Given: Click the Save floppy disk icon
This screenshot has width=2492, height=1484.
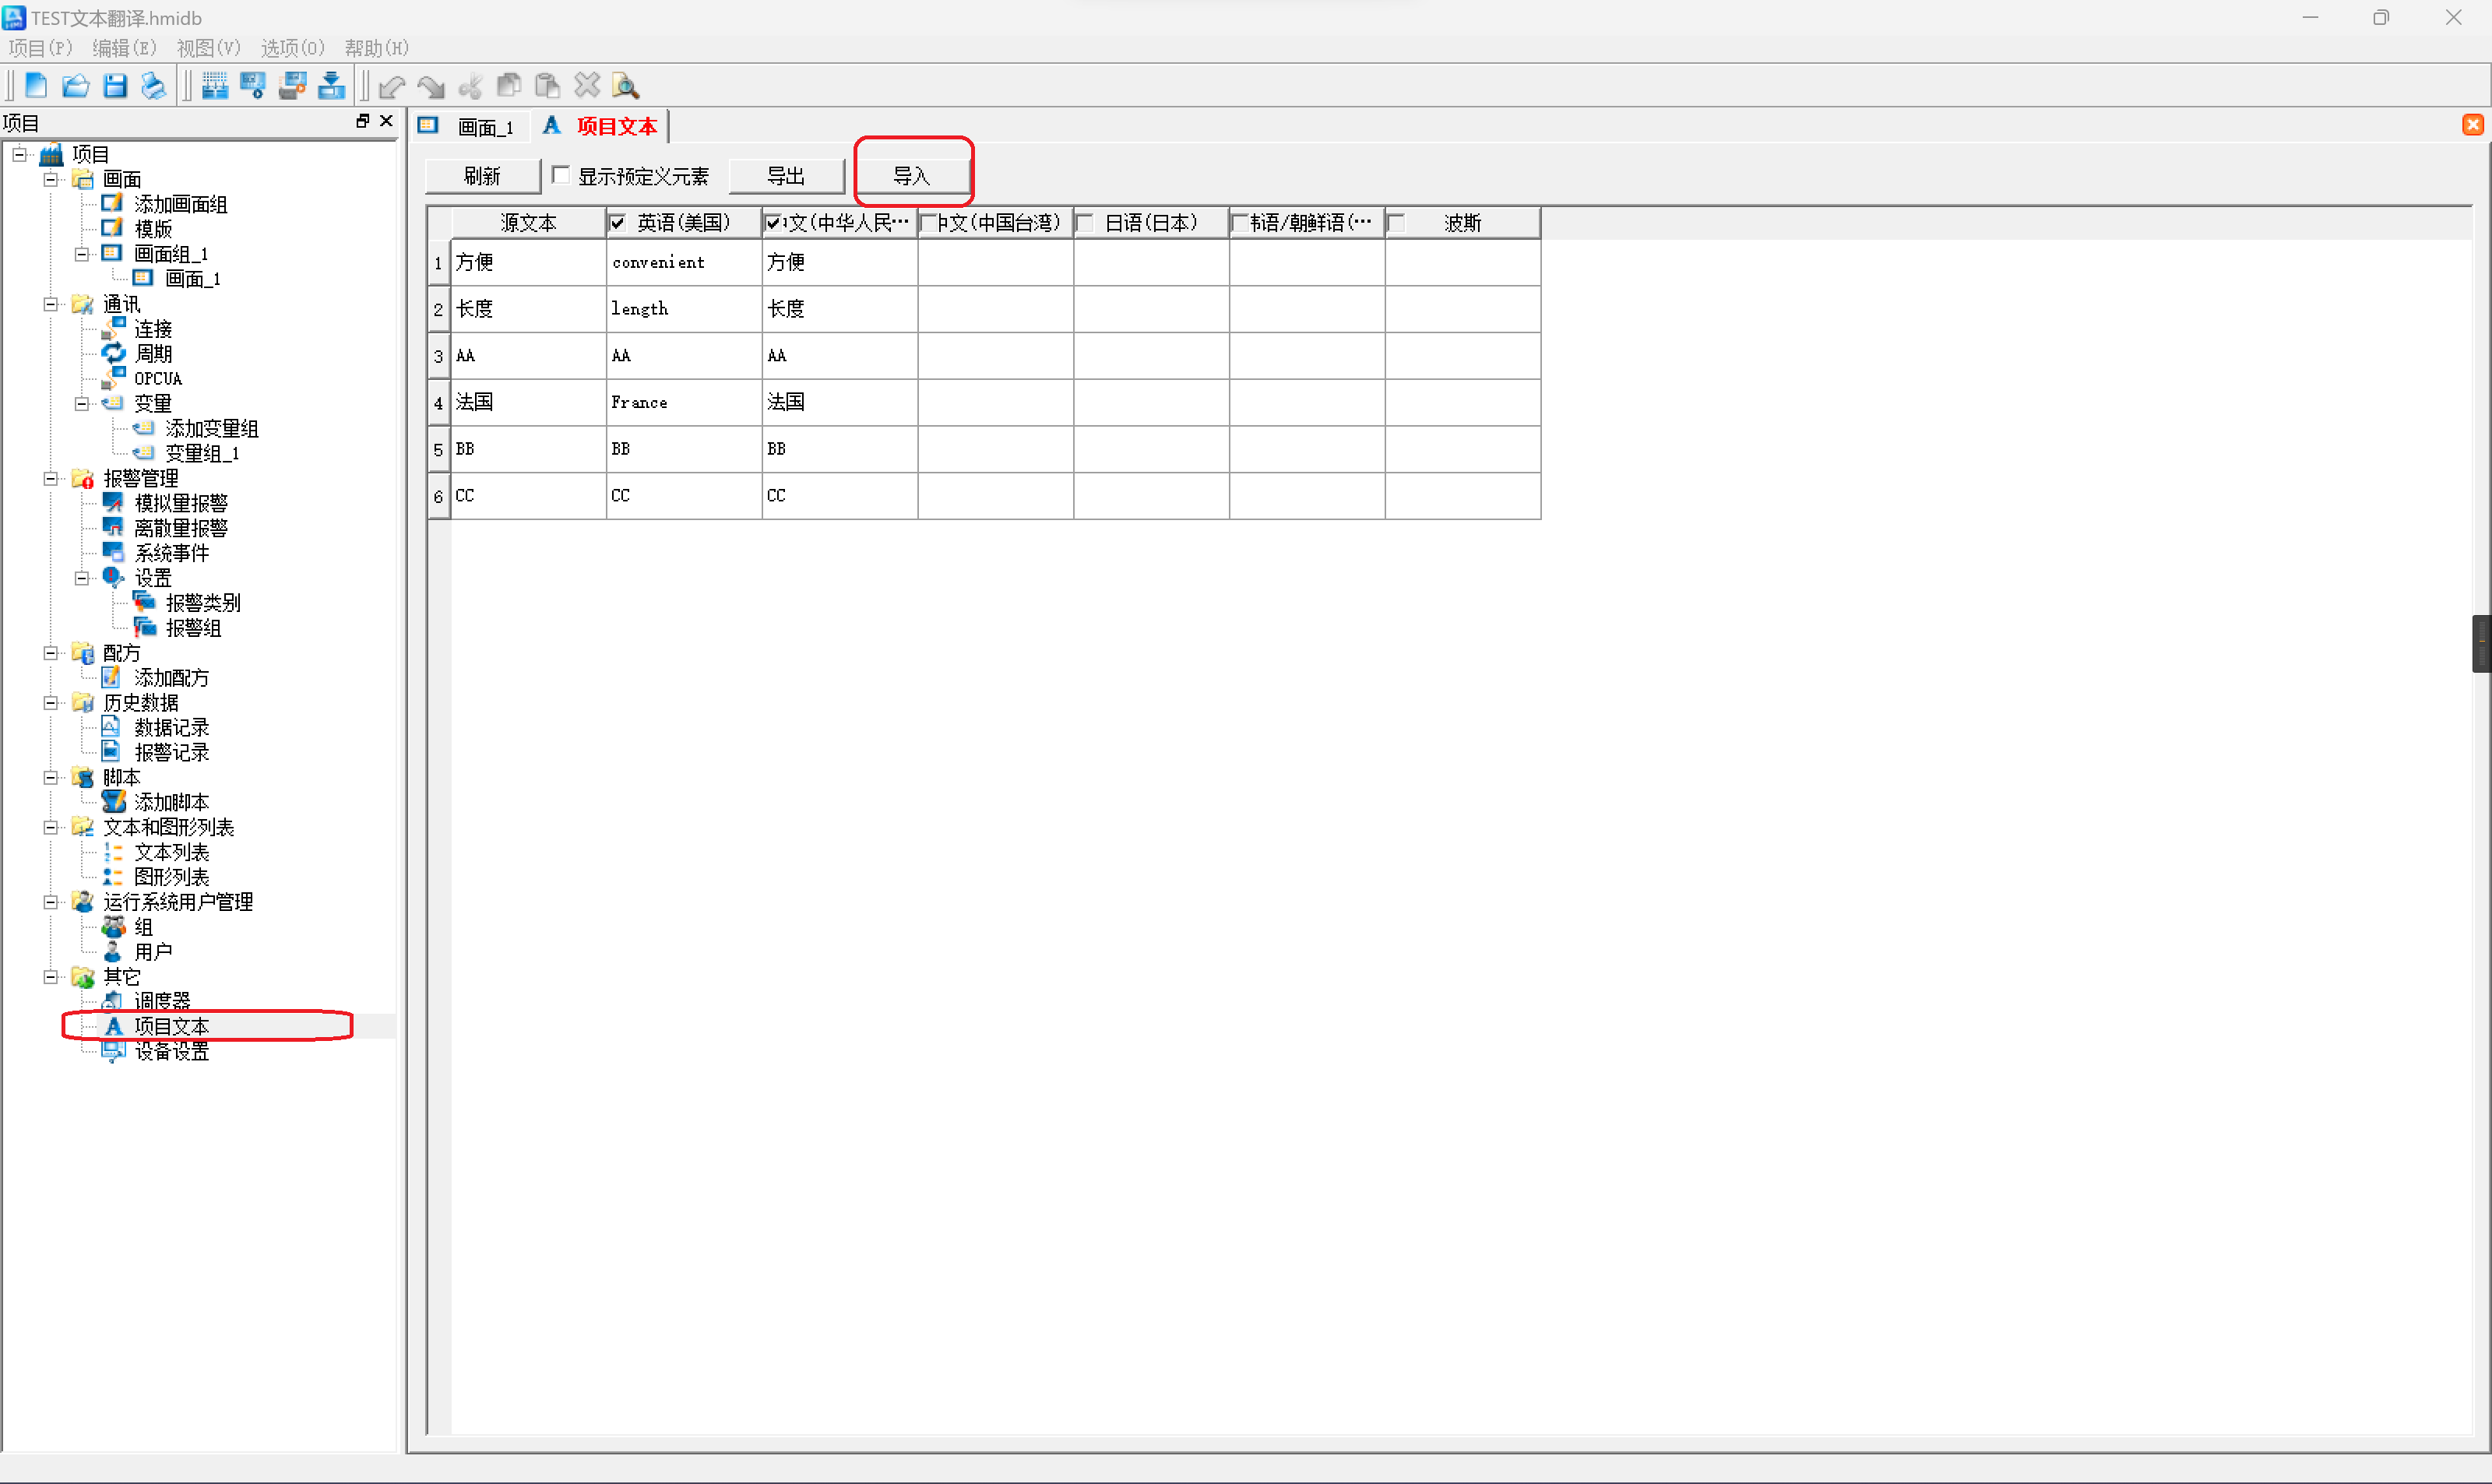Looking at the screenshot, I should click(x=115, y=86).
